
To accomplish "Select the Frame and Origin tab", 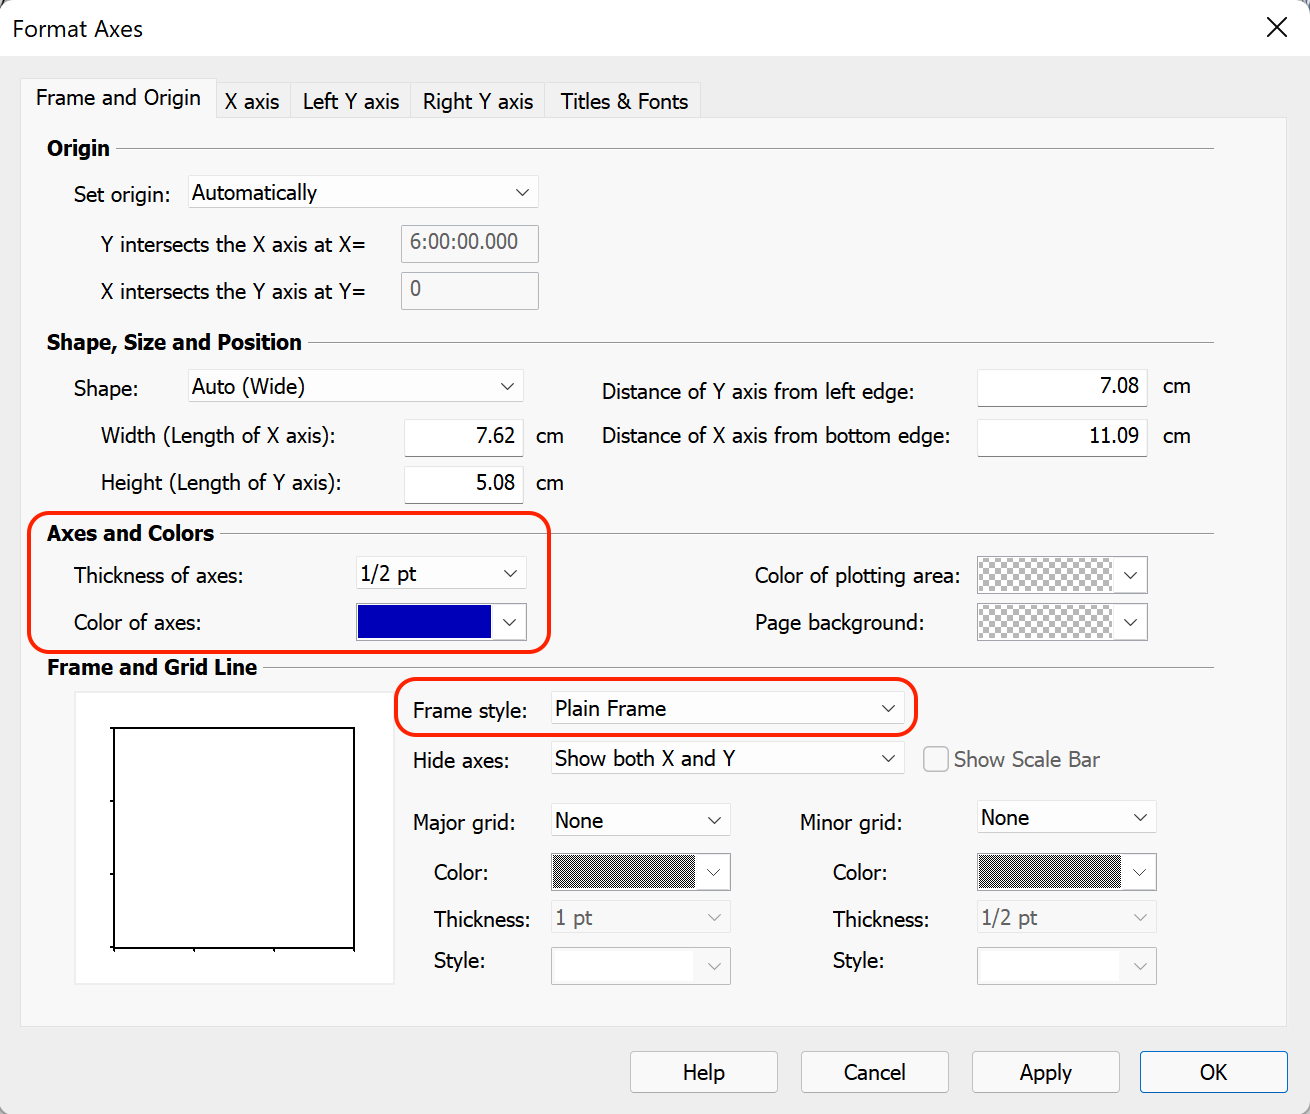I will [118, 98].
